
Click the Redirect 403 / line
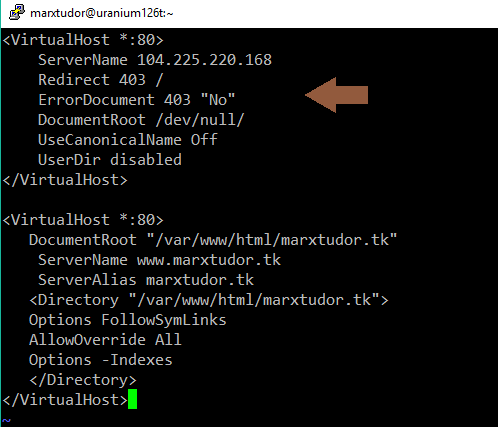point(101,80)
